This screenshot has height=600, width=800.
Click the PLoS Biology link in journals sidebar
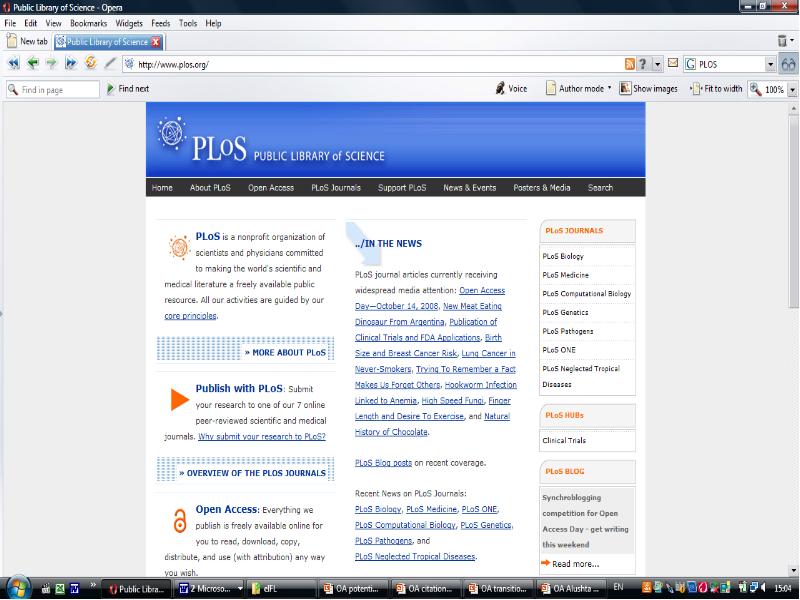pyautogui.click(x=563, y=257)
